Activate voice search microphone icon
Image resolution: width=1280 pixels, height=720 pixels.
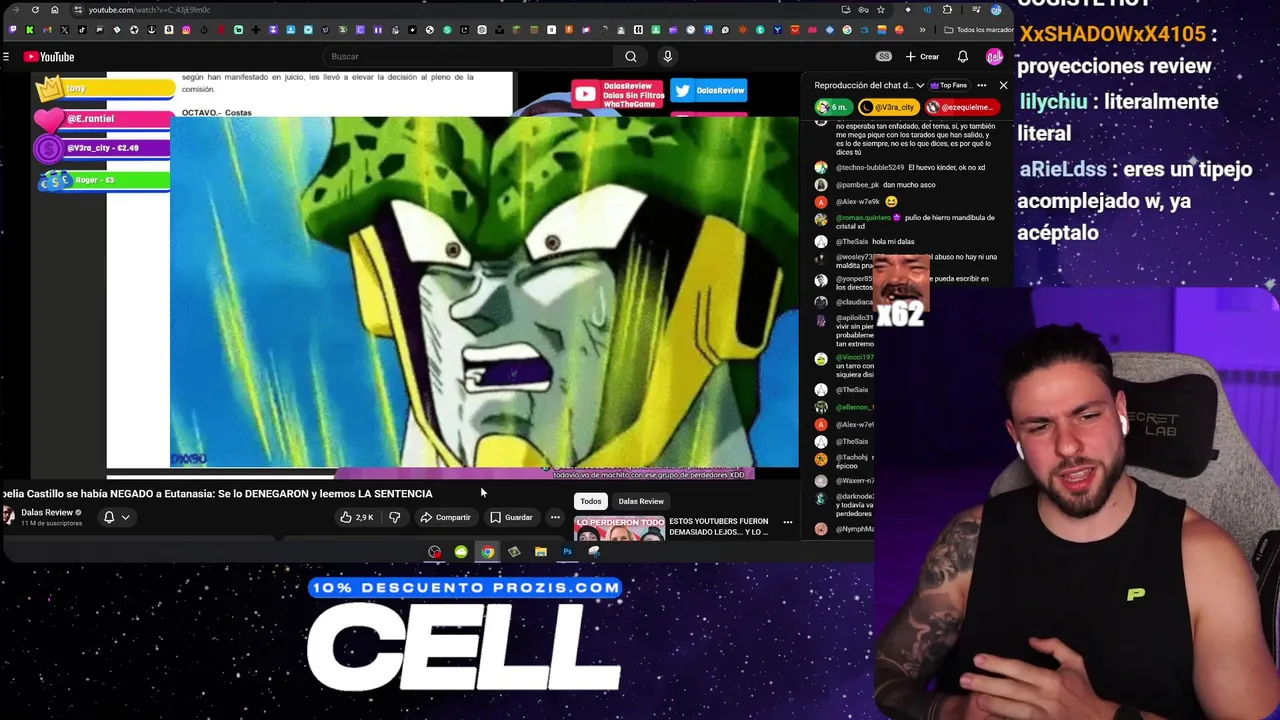click(667, 57)
